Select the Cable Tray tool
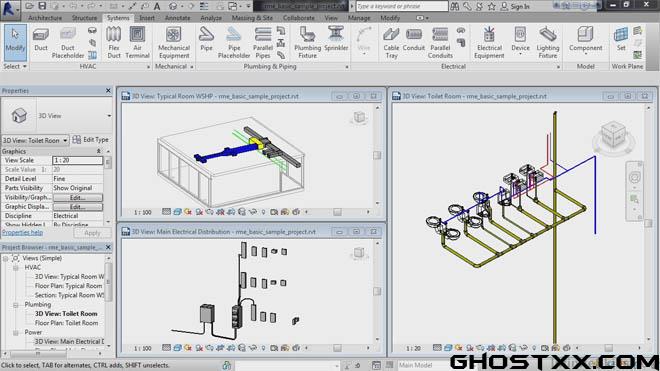The width and height of the screenshot is (660, 371). 391,42
